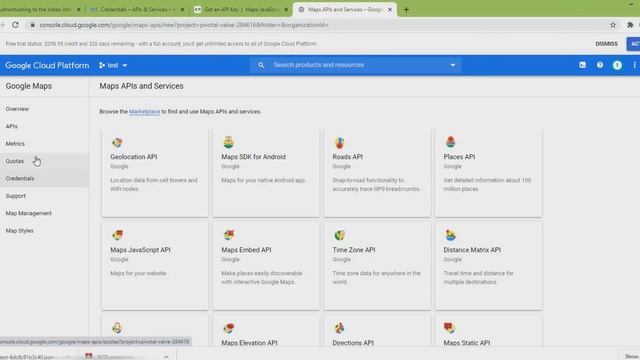Image resolution: width=640 pixels, height=360 pixels.
Task: Click the Maps Static API icon
Action: (x=449, y=328)
